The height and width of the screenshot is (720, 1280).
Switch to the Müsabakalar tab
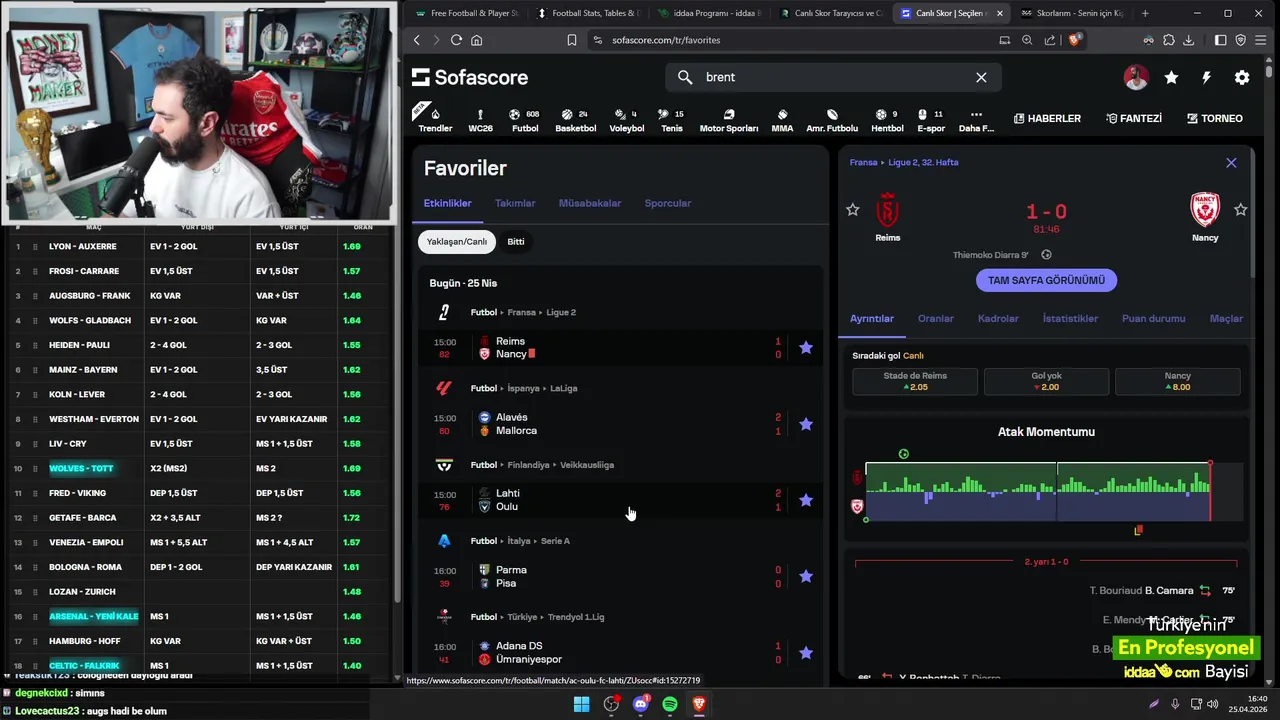[590, 203]
